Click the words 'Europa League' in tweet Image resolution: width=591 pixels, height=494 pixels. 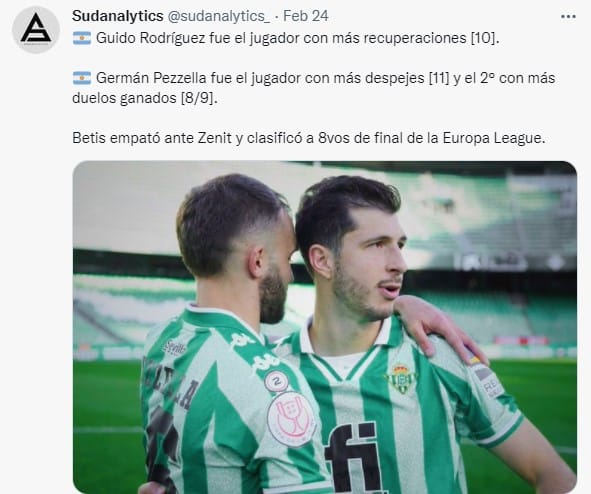493,138
